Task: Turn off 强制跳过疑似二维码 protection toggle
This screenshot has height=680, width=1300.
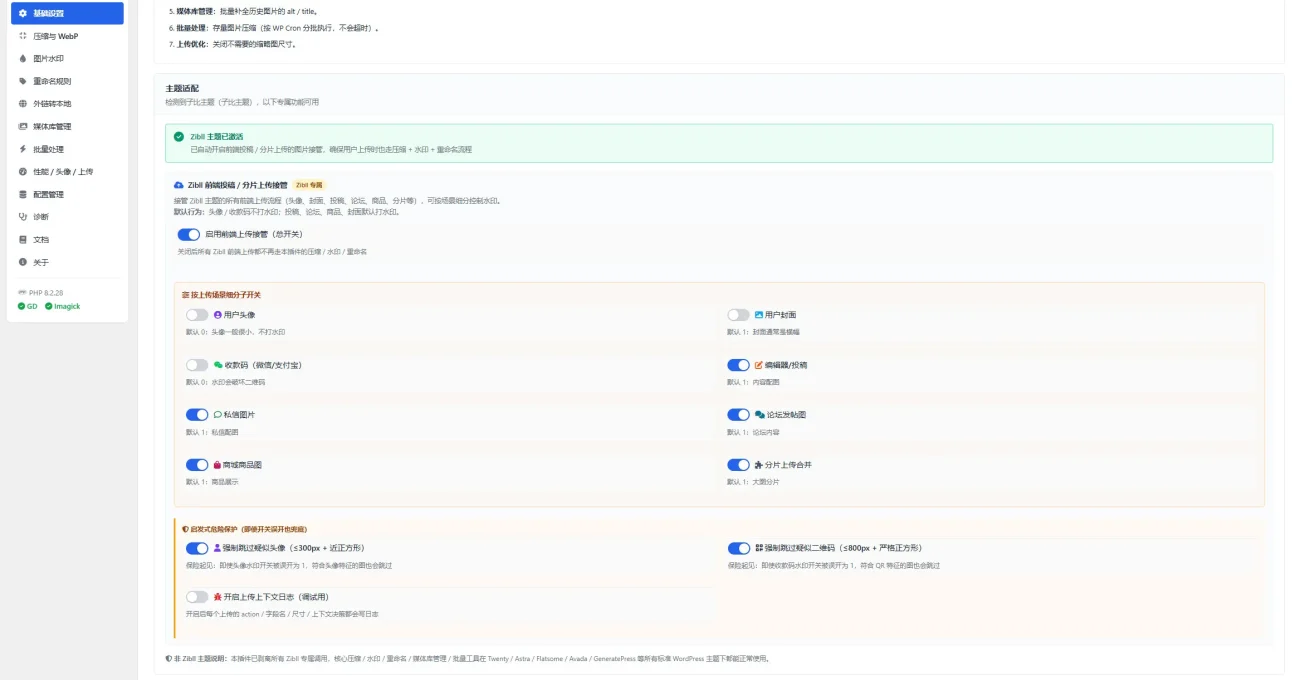Action: (738, 548)
